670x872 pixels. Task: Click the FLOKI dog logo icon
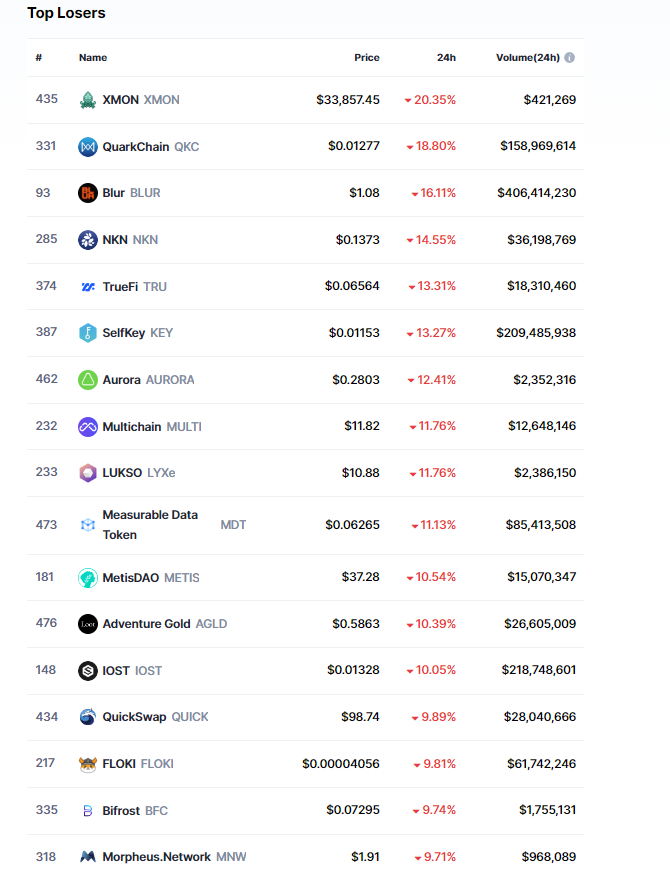88,764
